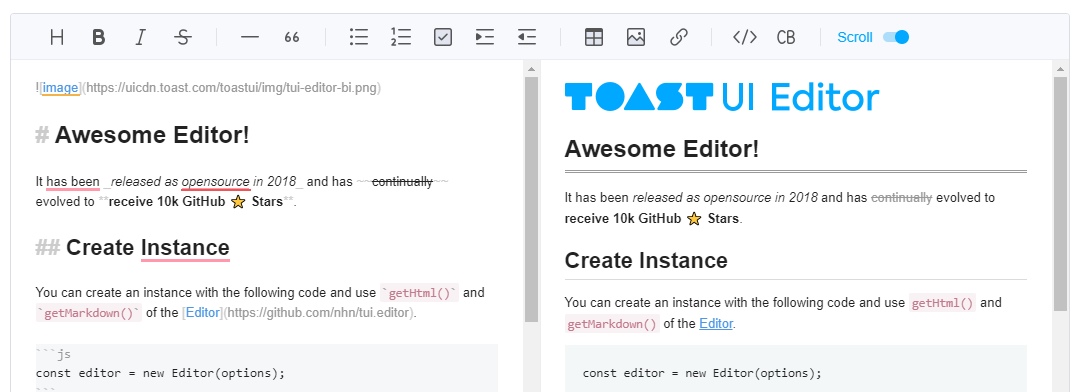Viewport: 1075px width, 392px height.
Task: Toggle the Scroll sync switch
Action: [x=895, y=37]
